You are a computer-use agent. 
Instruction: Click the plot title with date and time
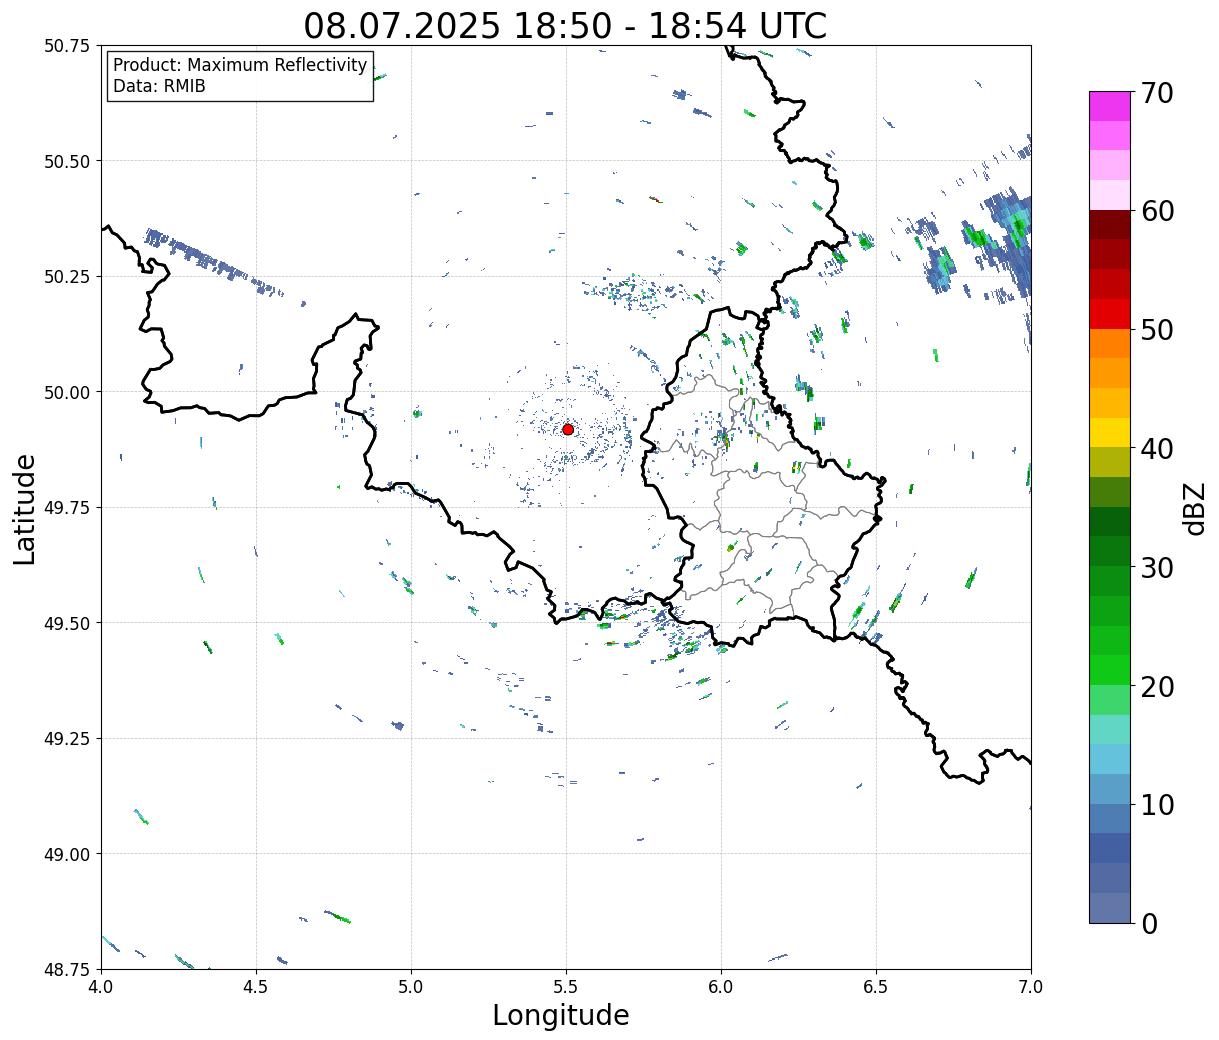click(565, 25)
